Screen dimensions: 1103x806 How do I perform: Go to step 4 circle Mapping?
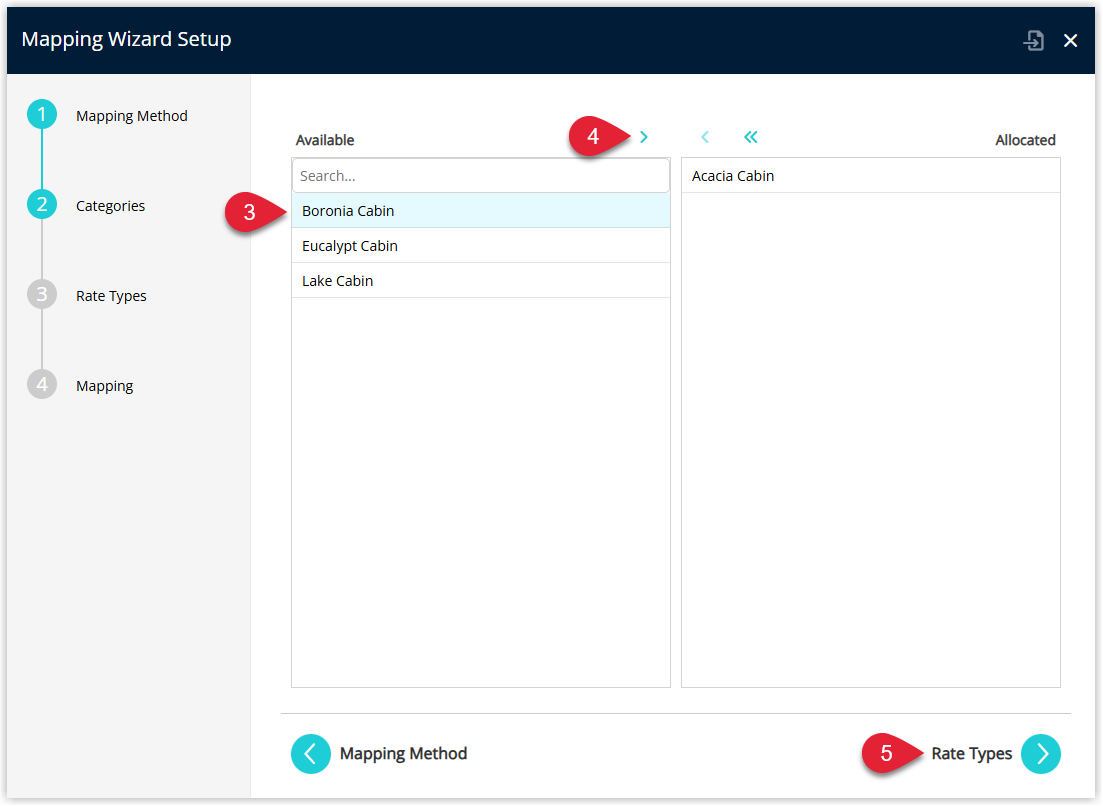pos(42,385)
